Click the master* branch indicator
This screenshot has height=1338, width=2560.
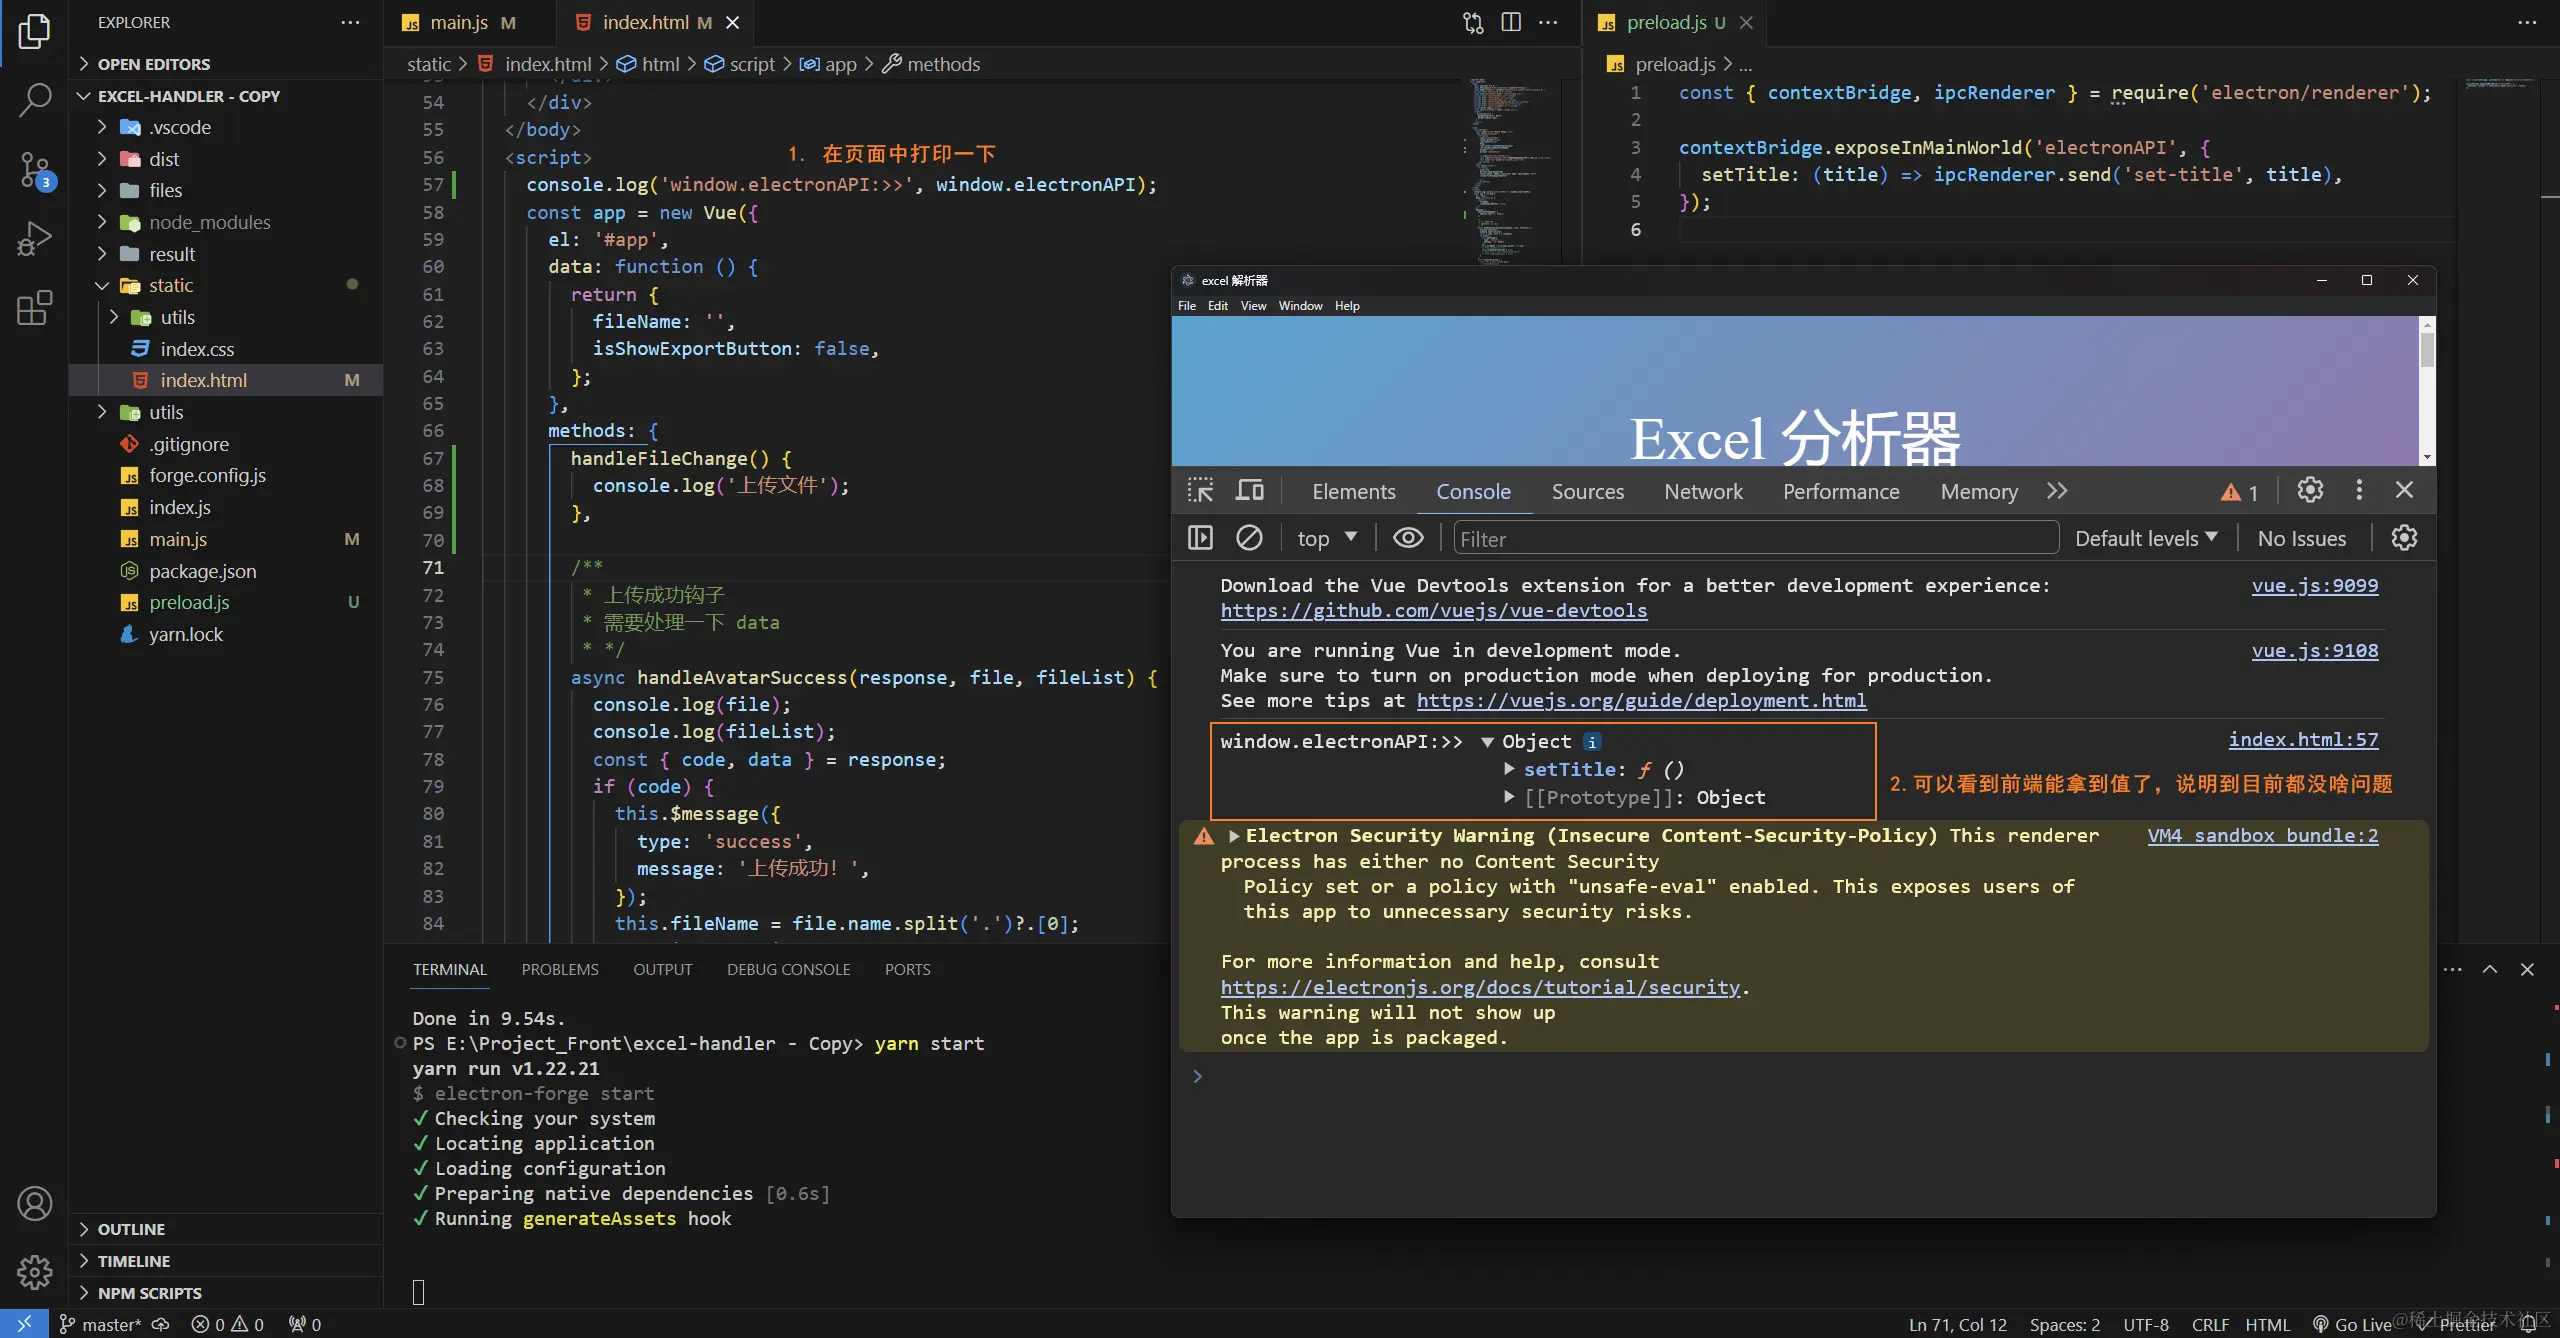click(x=101, y=1324)
